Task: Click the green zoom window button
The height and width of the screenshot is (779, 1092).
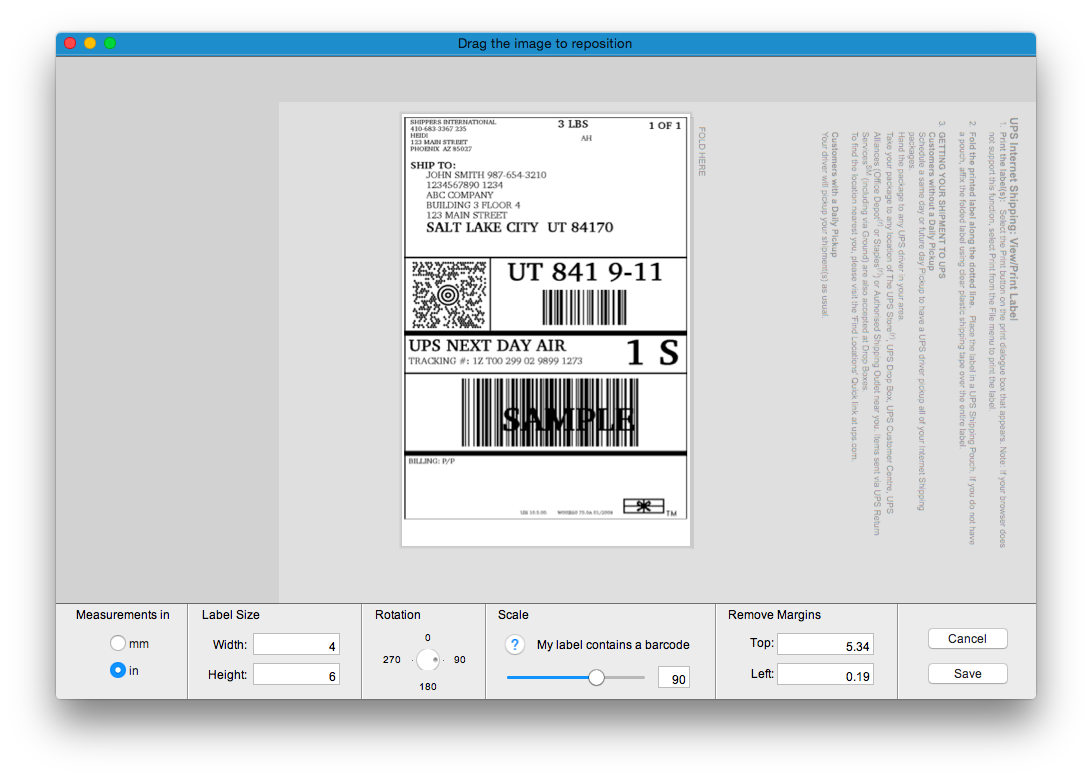Action: pos(110,43)
